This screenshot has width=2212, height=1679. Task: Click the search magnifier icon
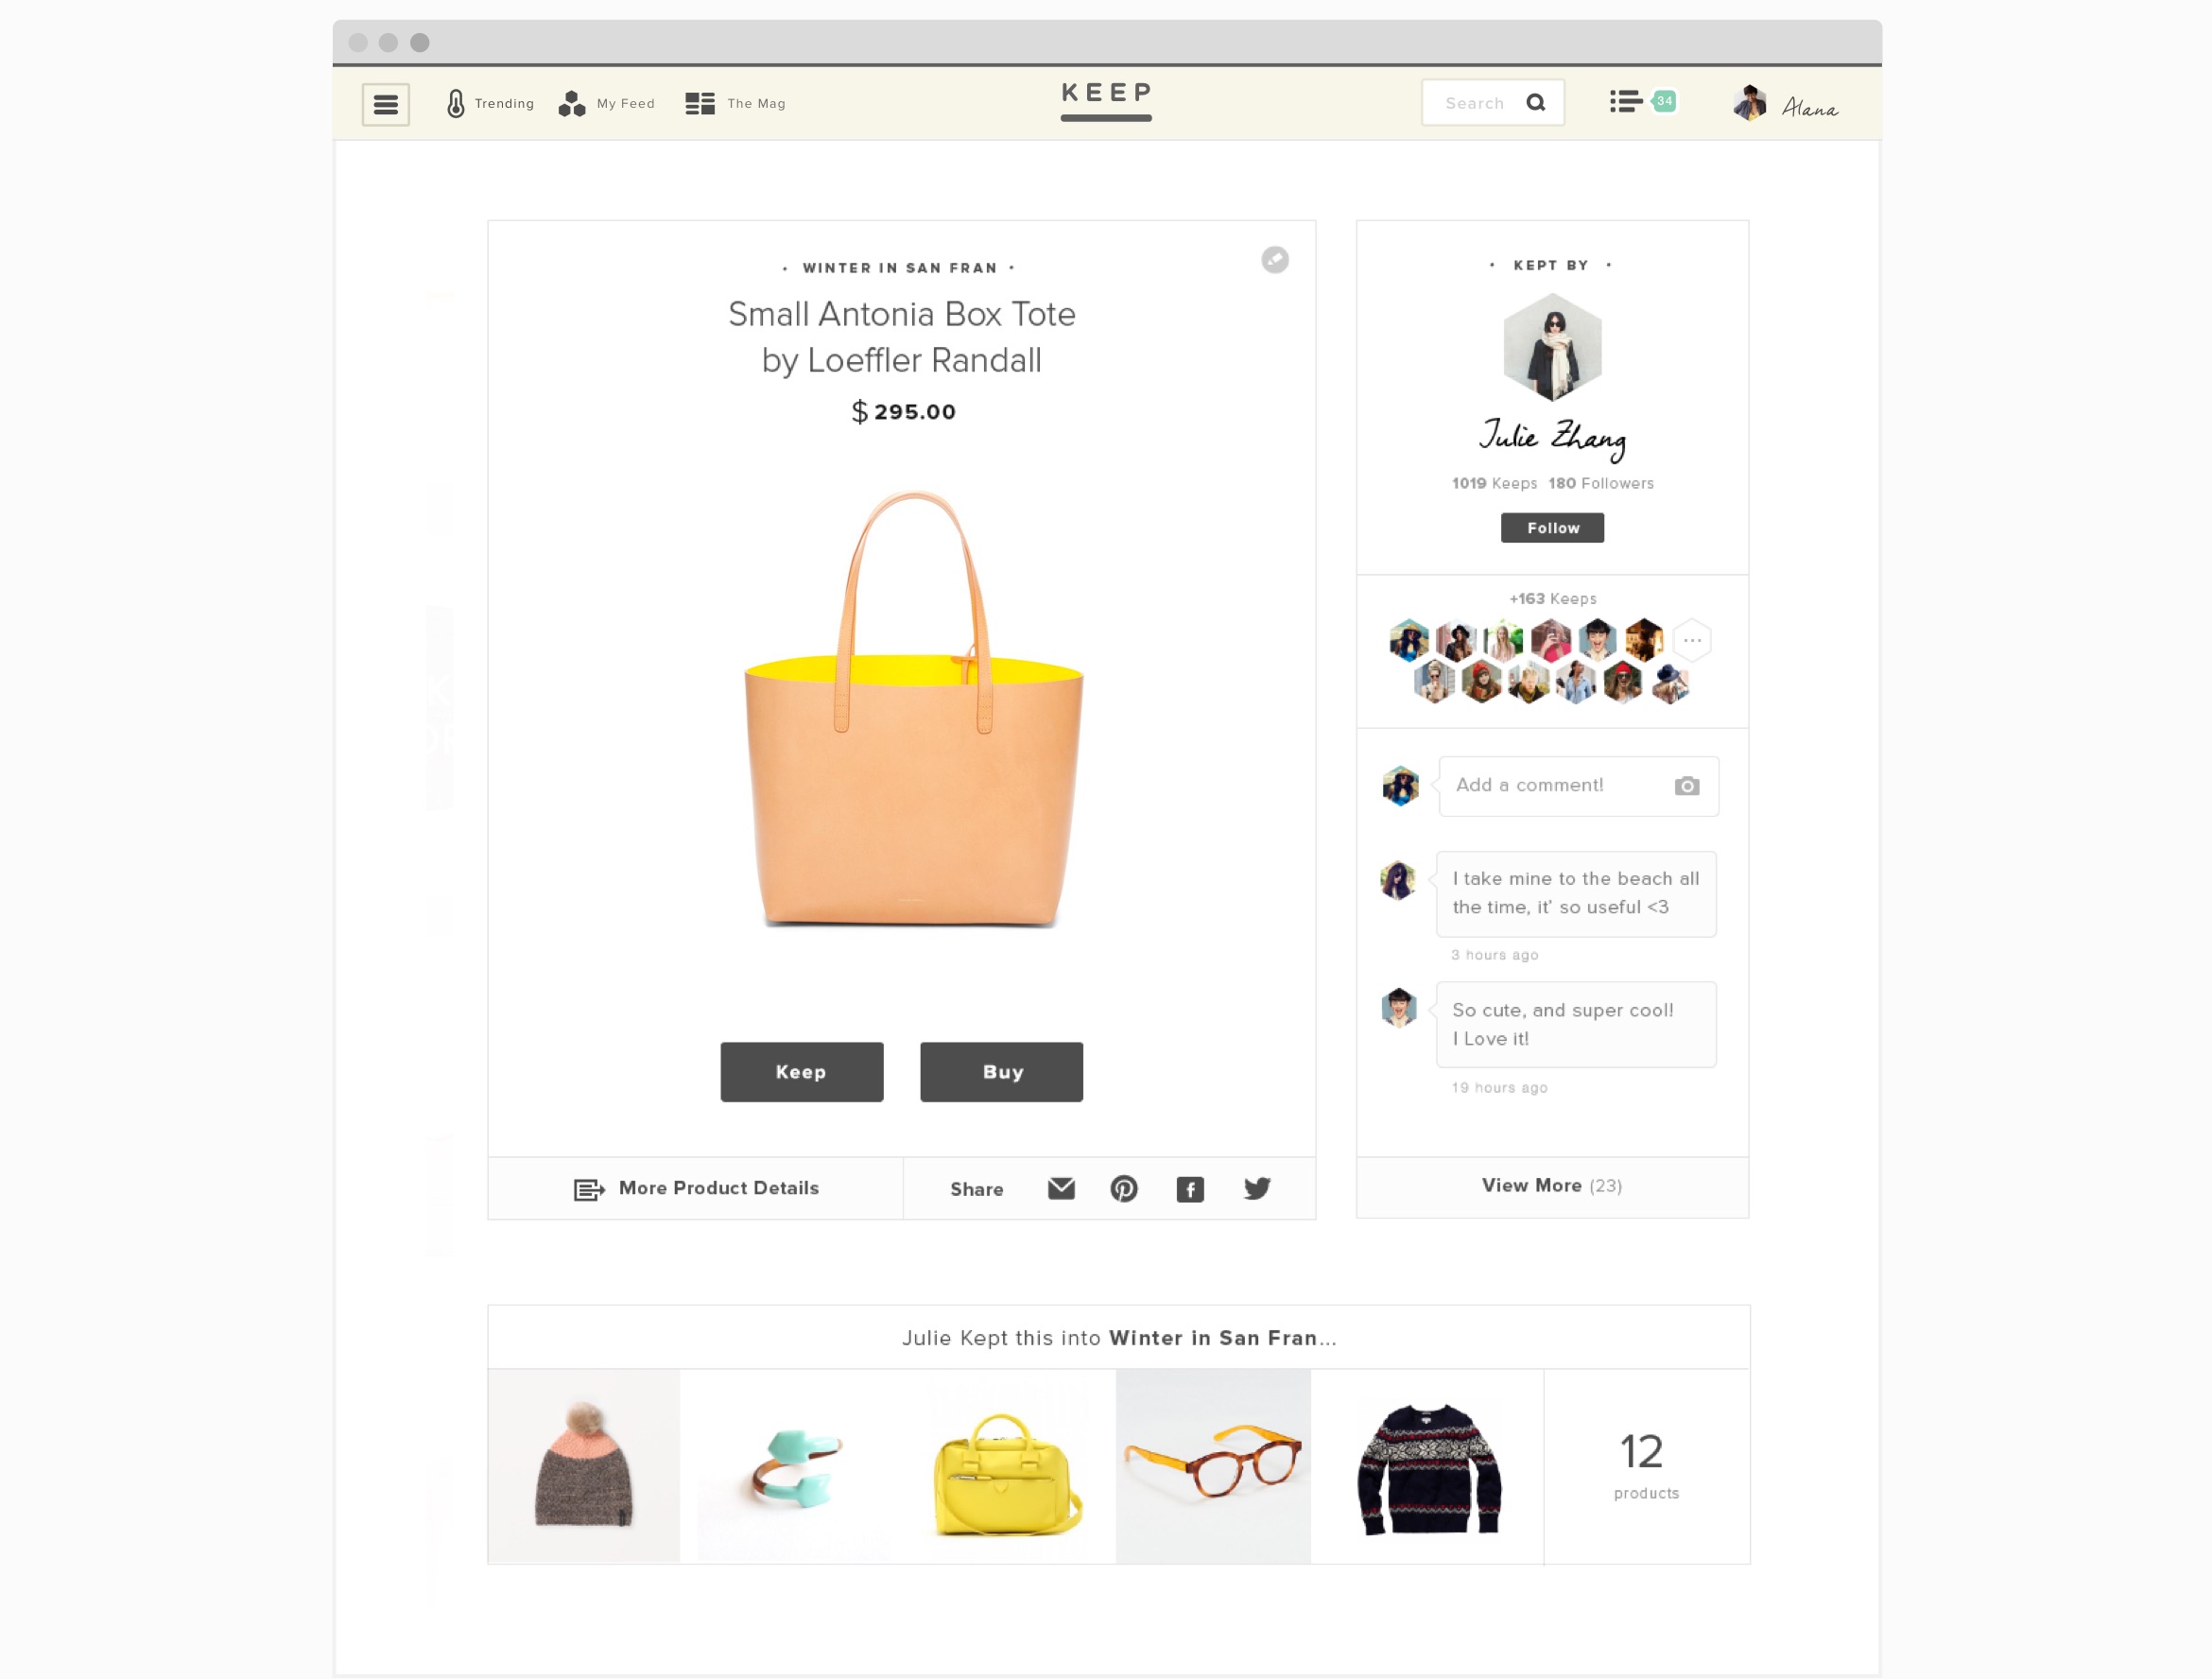(1535, 102)
